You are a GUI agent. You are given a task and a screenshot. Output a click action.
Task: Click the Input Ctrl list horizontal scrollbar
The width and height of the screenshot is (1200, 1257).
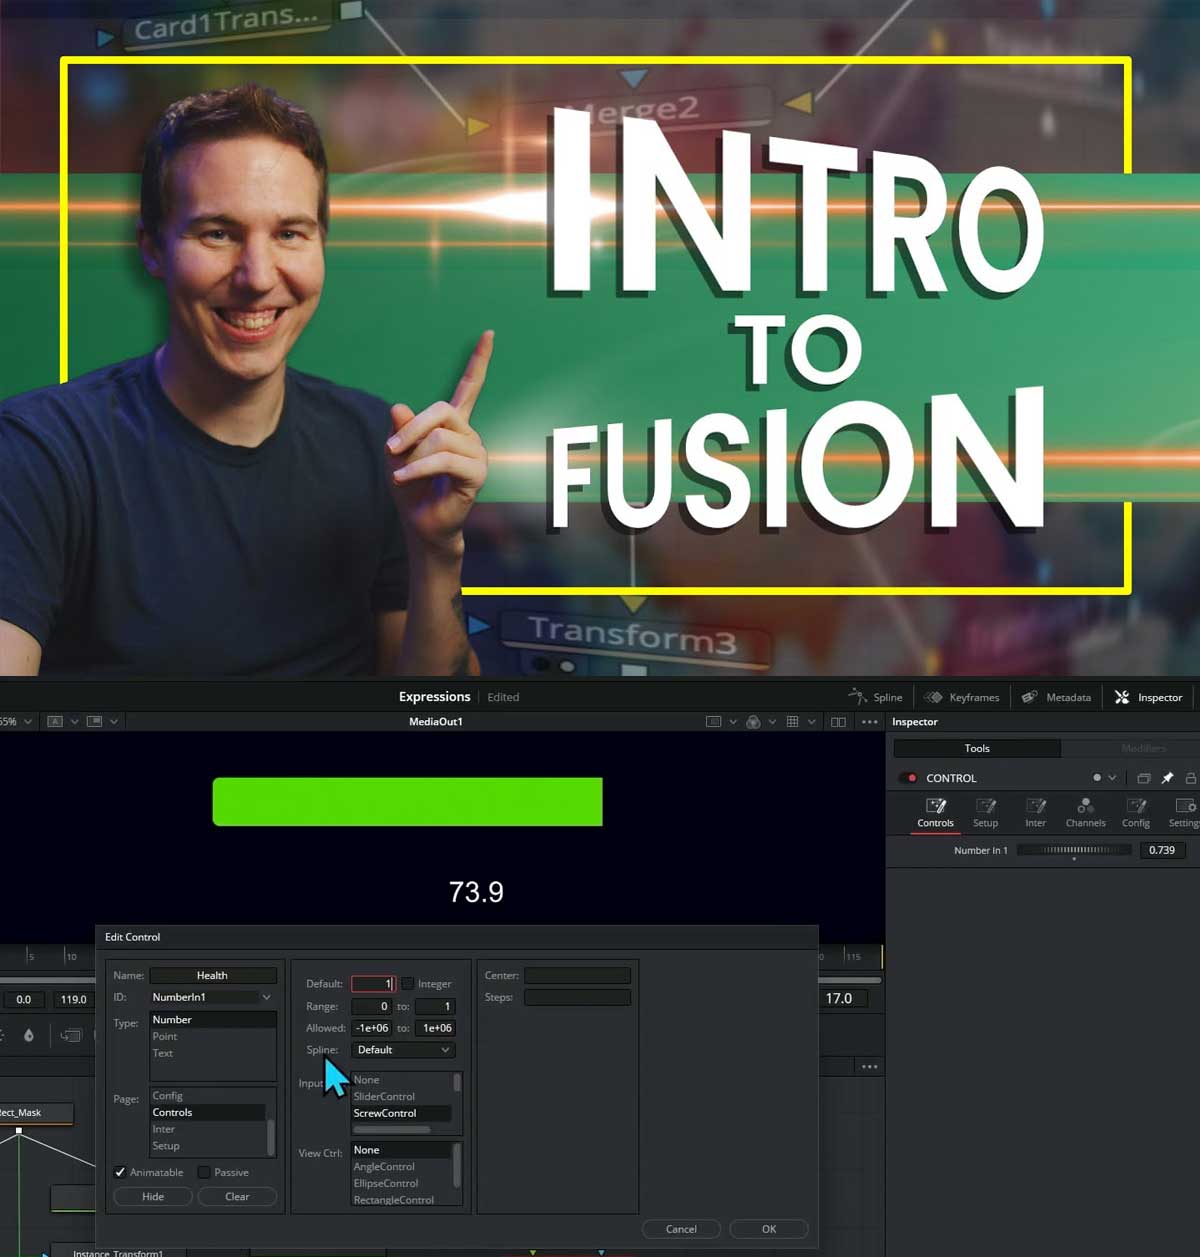point(391,1130)
